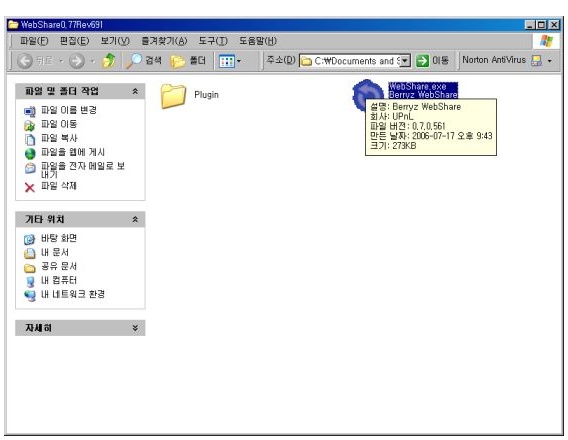Click the network places icon
The image size is (568, 440).
[x=30, y=296]
